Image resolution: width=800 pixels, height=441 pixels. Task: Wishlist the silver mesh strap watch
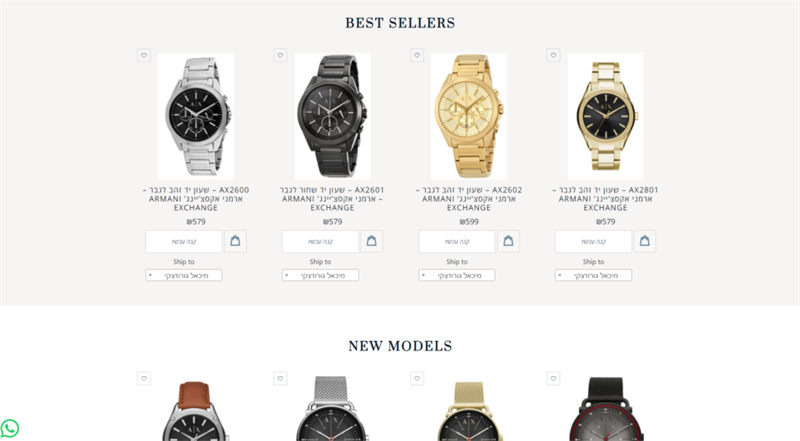click(280, 378)
